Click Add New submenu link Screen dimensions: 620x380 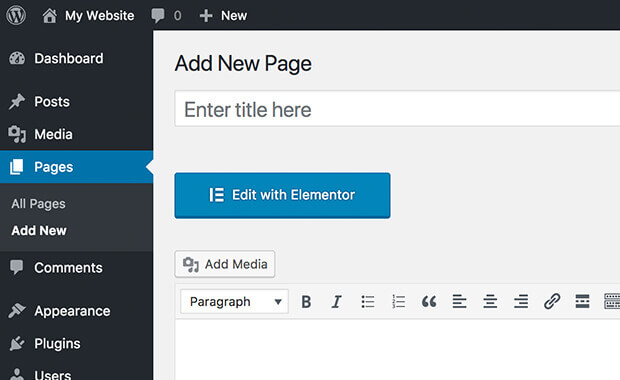tap(39, 231)
